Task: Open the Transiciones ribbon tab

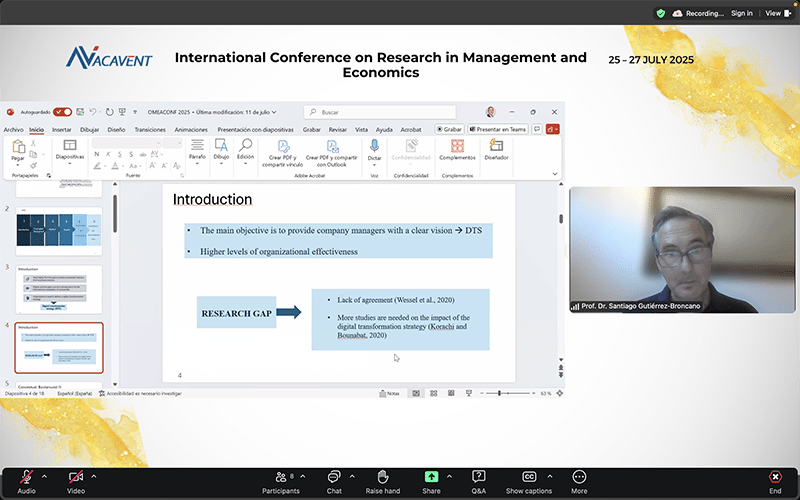Action: (x=150, y=129)
